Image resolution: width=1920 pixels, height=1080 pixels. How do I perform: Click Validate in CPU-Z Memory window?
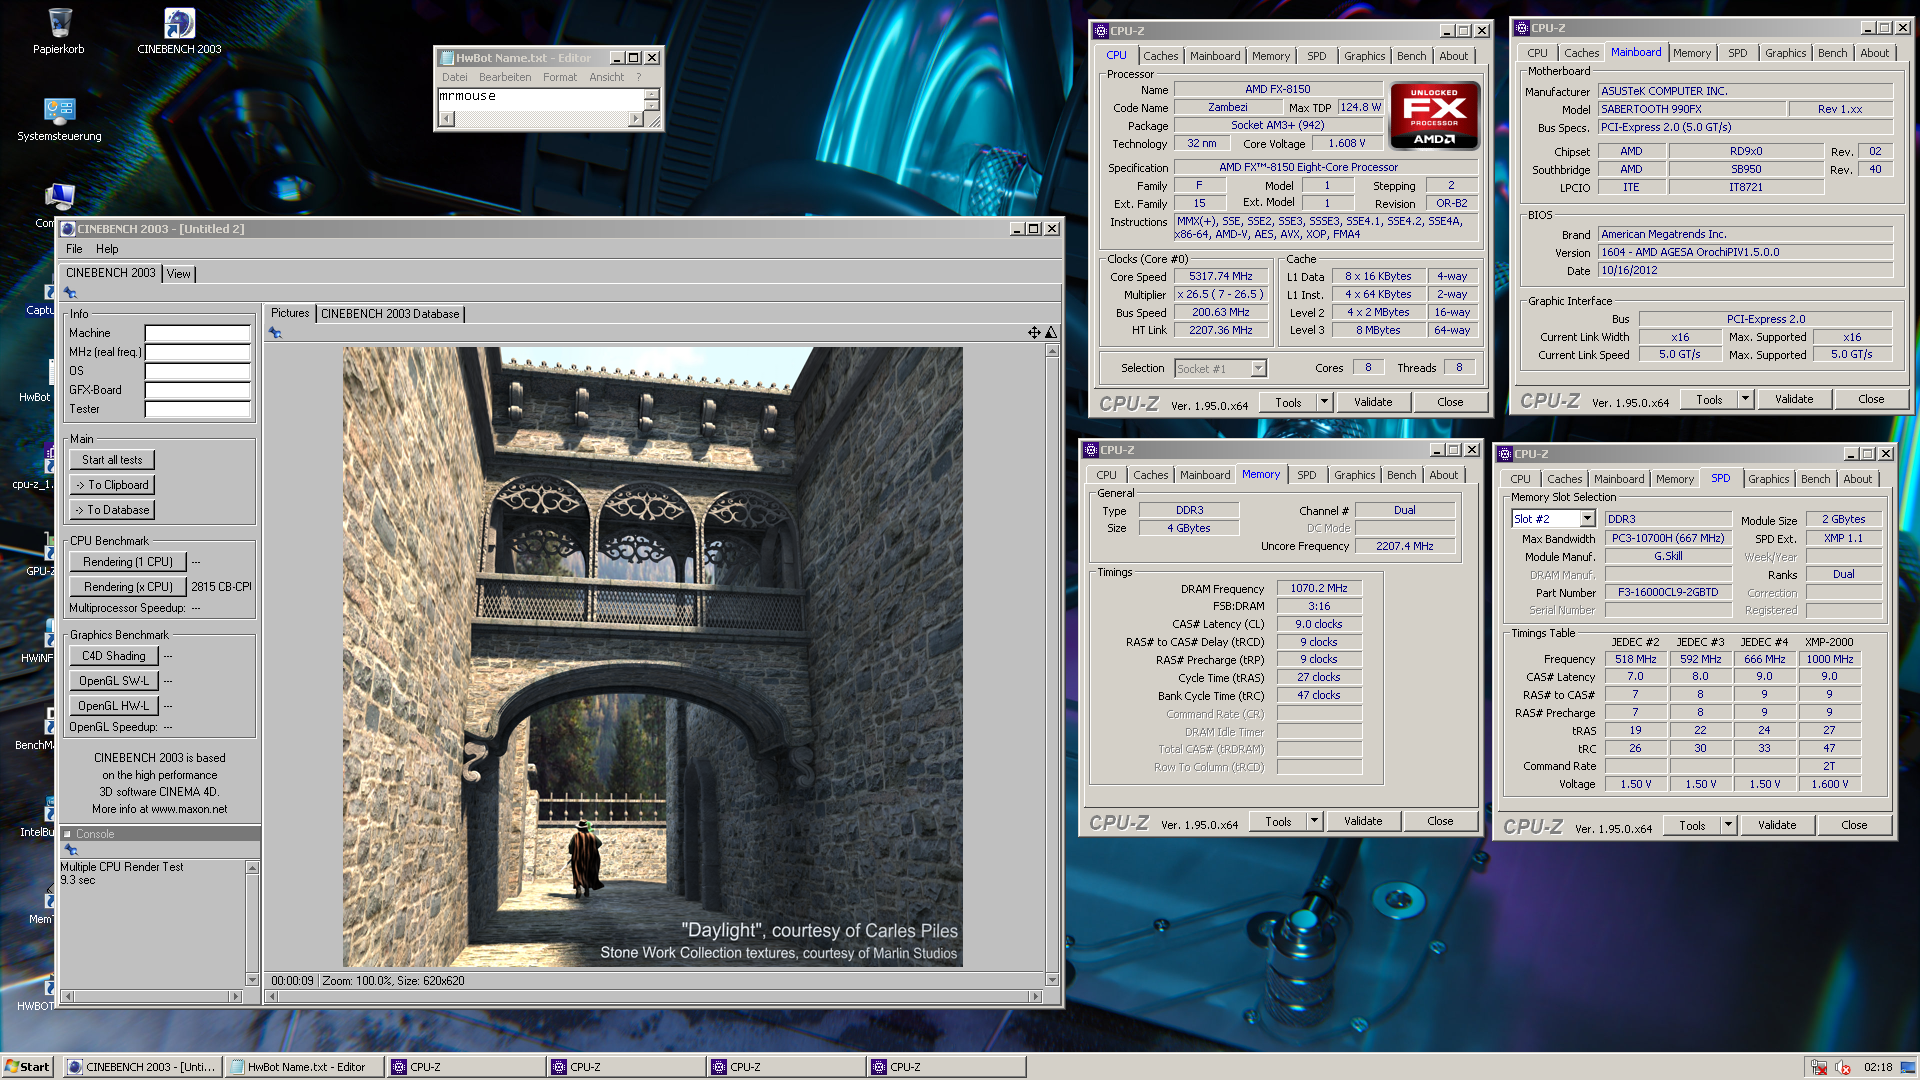[x=1363, y=821]
